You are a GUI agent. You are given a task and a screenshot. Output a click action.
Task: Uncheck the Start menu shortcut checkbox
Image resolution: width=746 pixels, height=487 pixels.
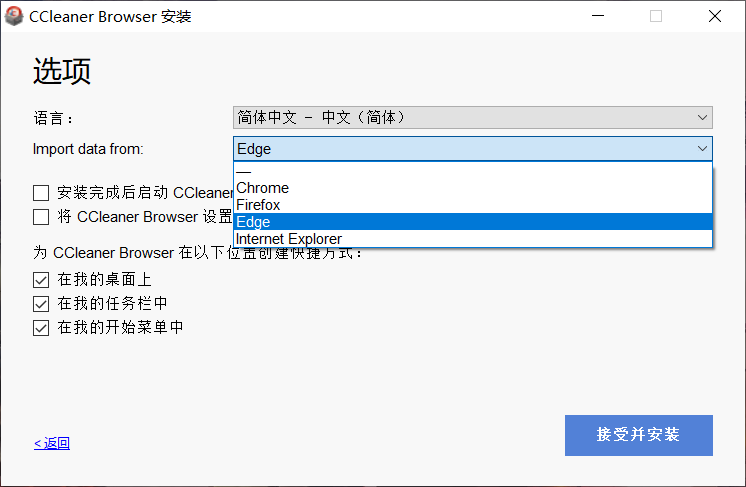point(41,327)
